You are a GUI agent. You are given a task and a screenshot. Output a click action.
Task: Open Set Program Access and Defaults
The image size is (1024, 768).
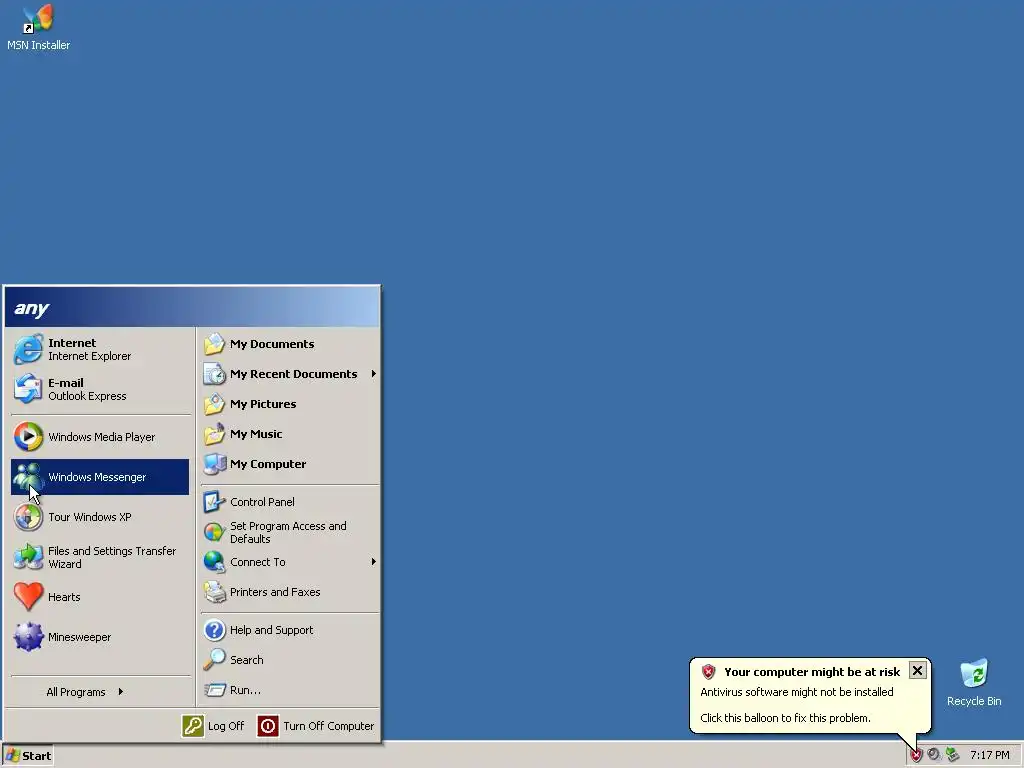tap(290, 532)
